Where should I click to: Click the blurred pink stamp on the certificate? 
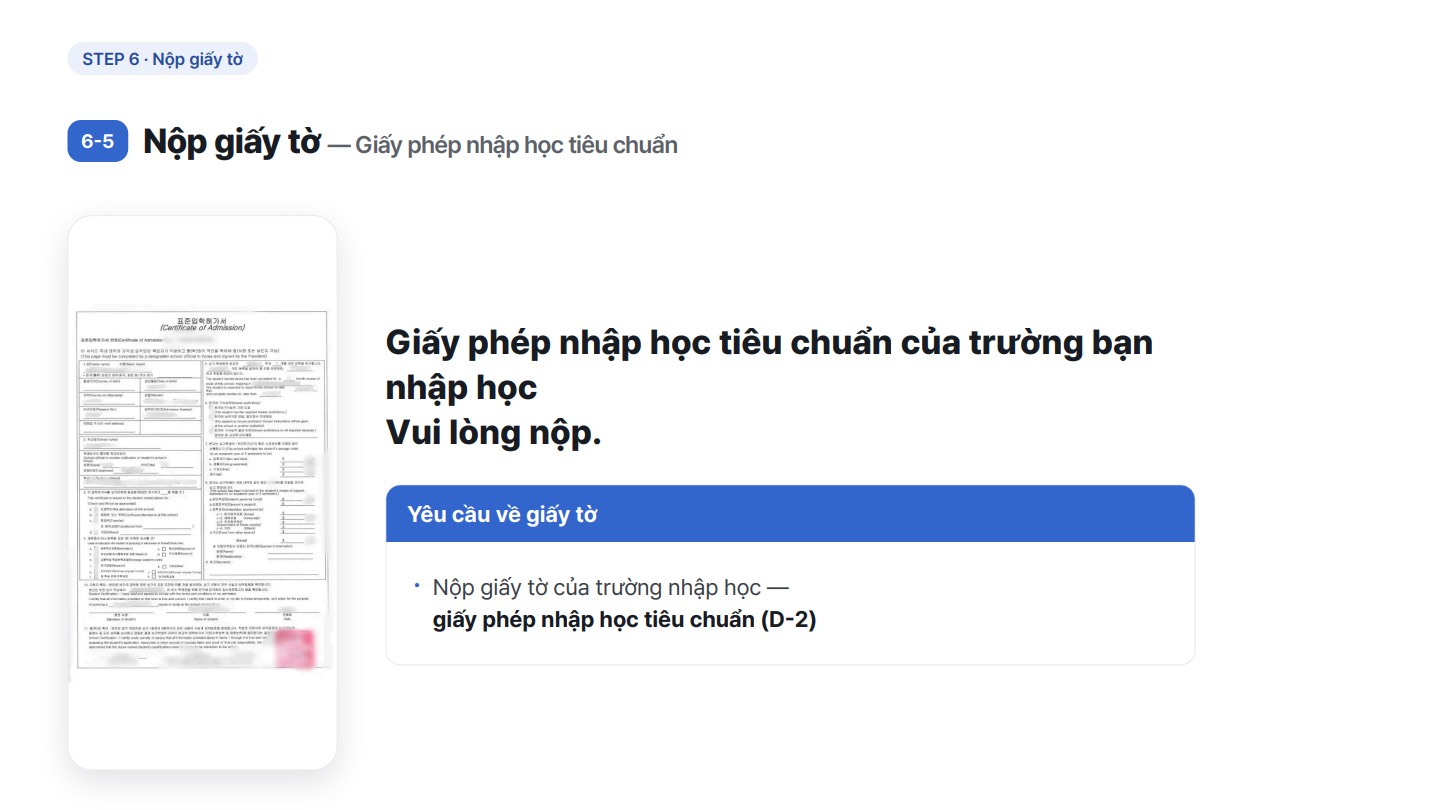[294, 647]
